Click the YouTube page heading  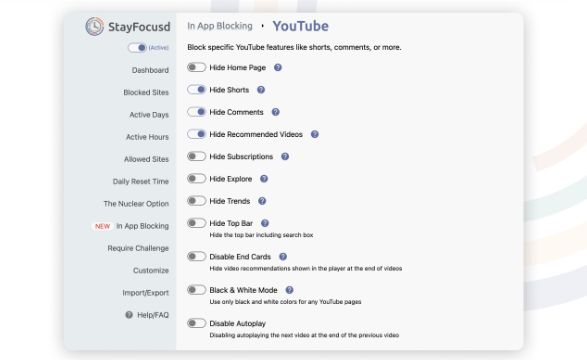tap(301, 26)
